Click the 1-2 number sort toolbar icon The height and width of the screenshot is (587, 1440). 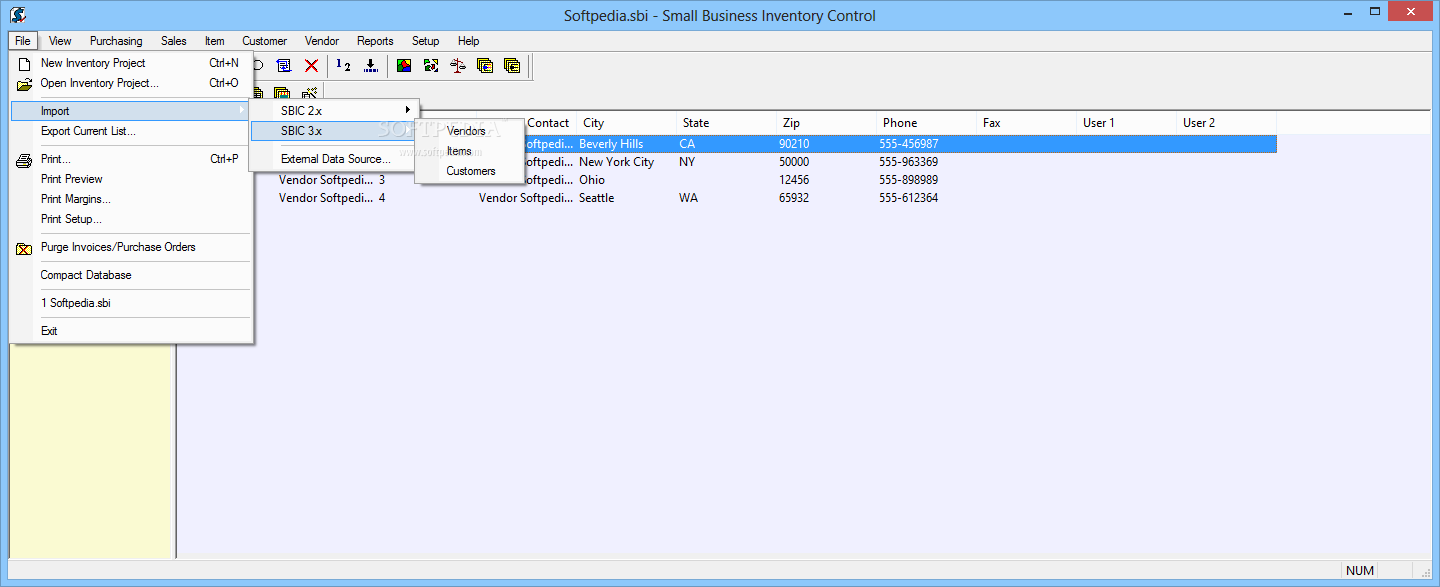point(343,66)
